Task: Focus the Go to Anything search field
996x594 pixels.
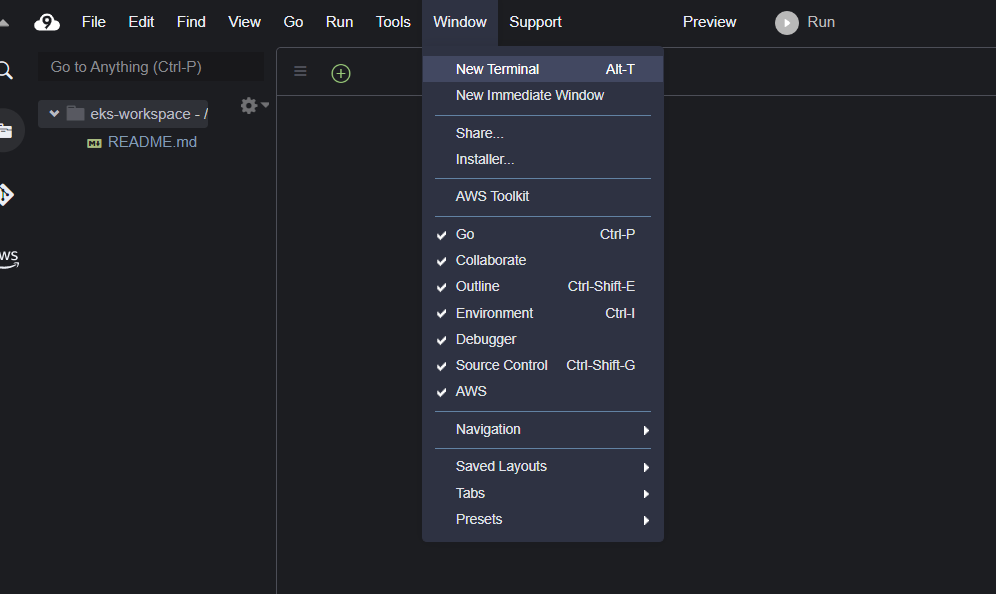Action: point(151,67)
